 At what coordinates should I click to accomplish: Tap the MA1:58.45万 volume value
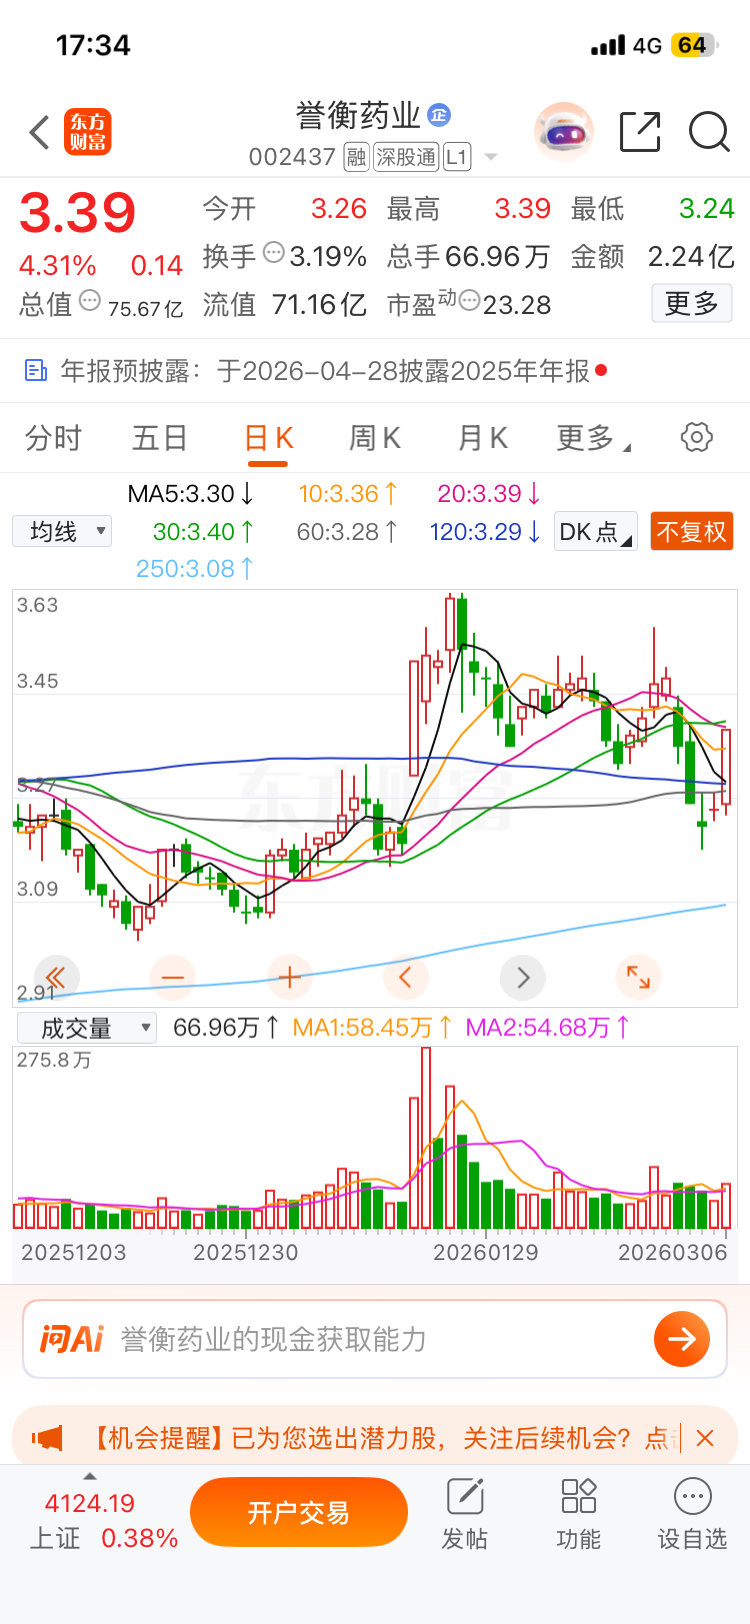point(372,1028)
